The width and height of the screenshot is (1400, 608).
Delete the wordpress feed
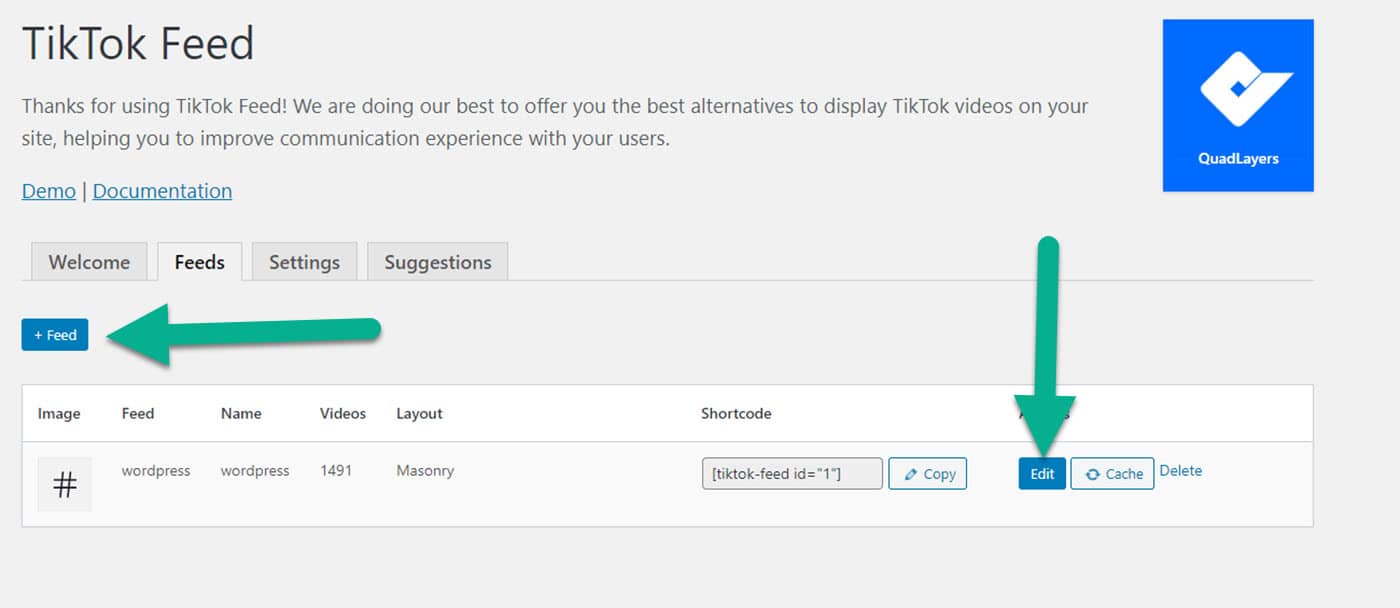click(x=1181, y=471)
